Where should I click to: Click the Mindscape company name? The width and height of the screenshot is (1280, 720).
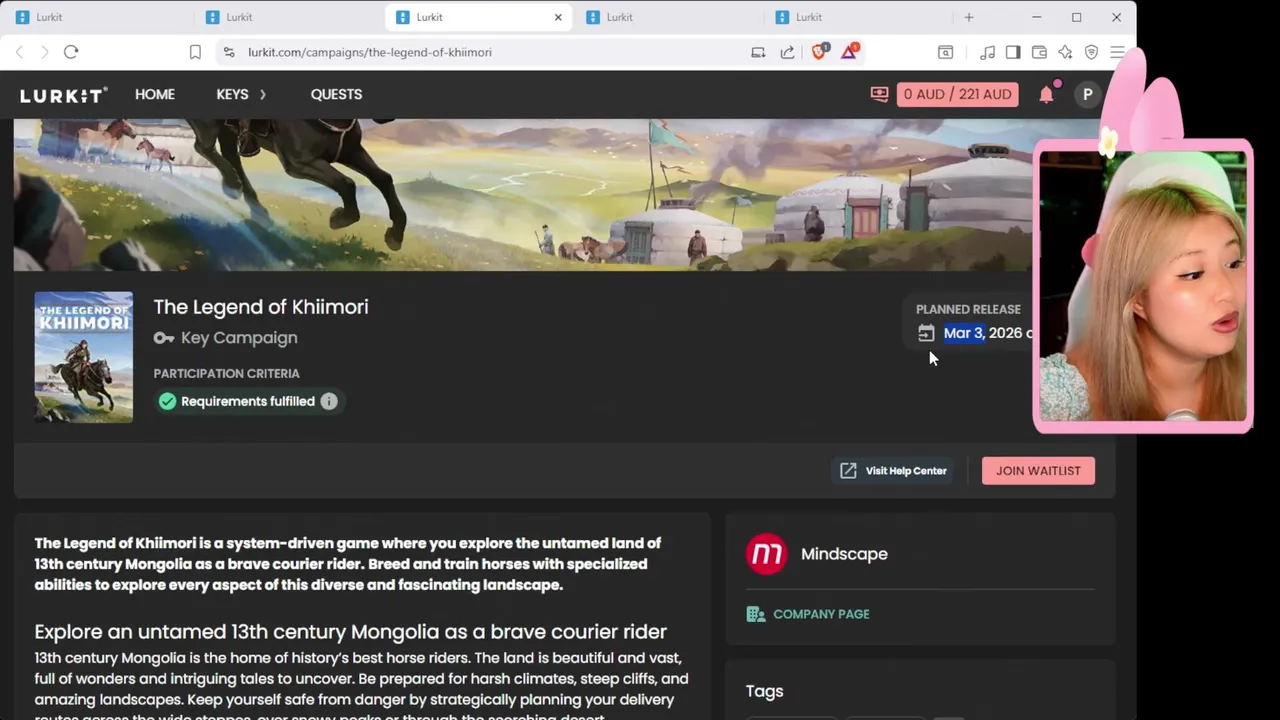coord(844,554)
